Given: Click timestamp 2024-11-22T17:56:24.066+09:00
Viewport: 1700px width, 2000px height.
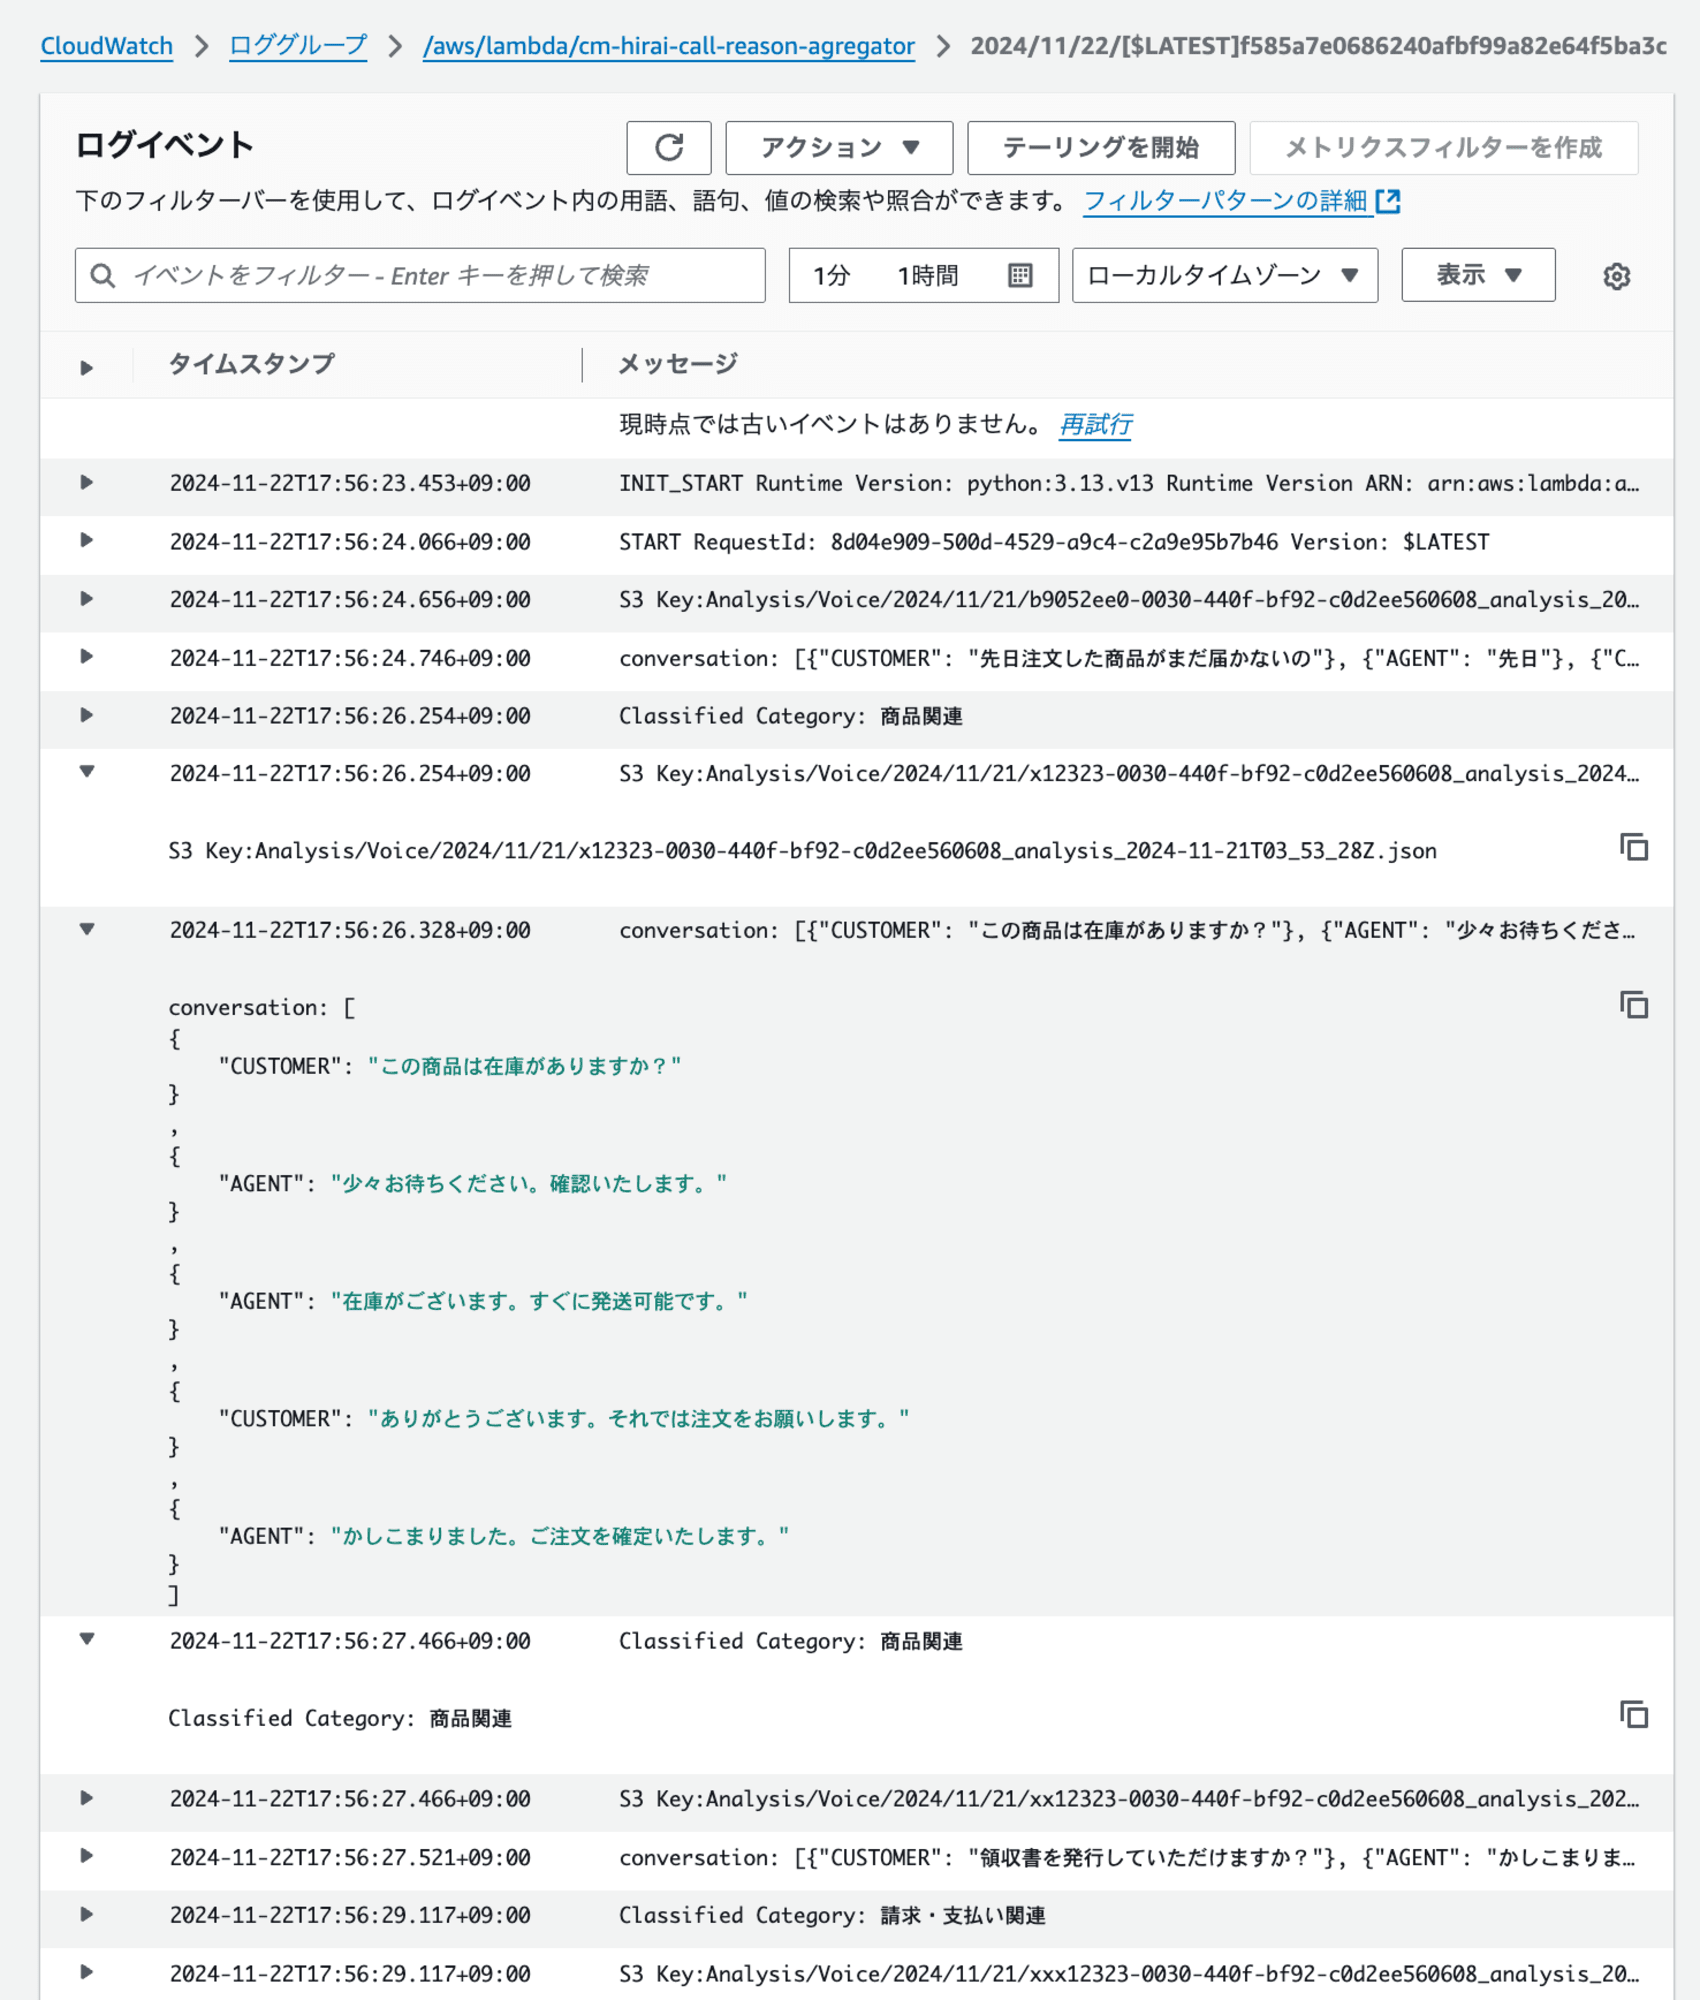Looking at the screenshot, I should [350, 542].
